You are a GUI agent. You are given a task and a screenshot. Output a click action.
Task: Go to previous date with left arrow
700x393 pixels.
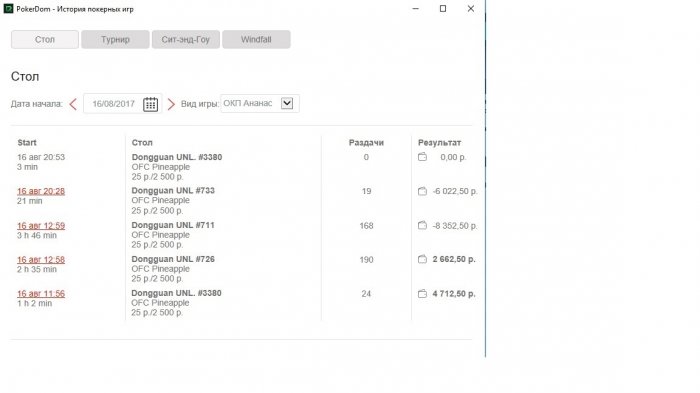[73, 104]
